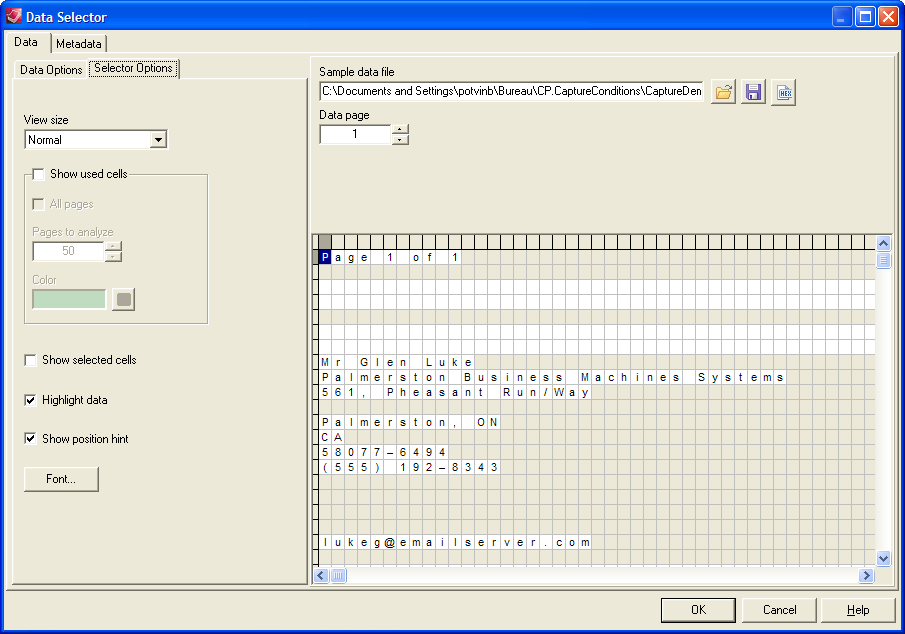Click the color picker button beside the swatch
This screenshot has width=905, height=634.
[x=123, y=299]
